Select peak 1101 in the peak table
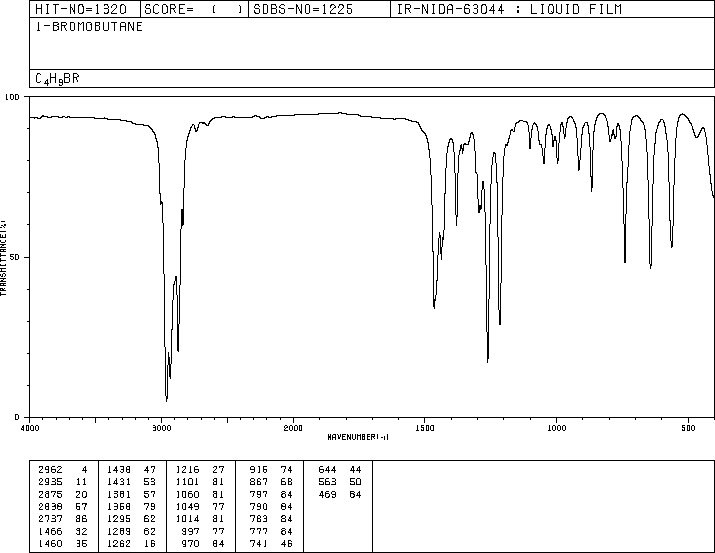The image size is (715, 553). 187,482
